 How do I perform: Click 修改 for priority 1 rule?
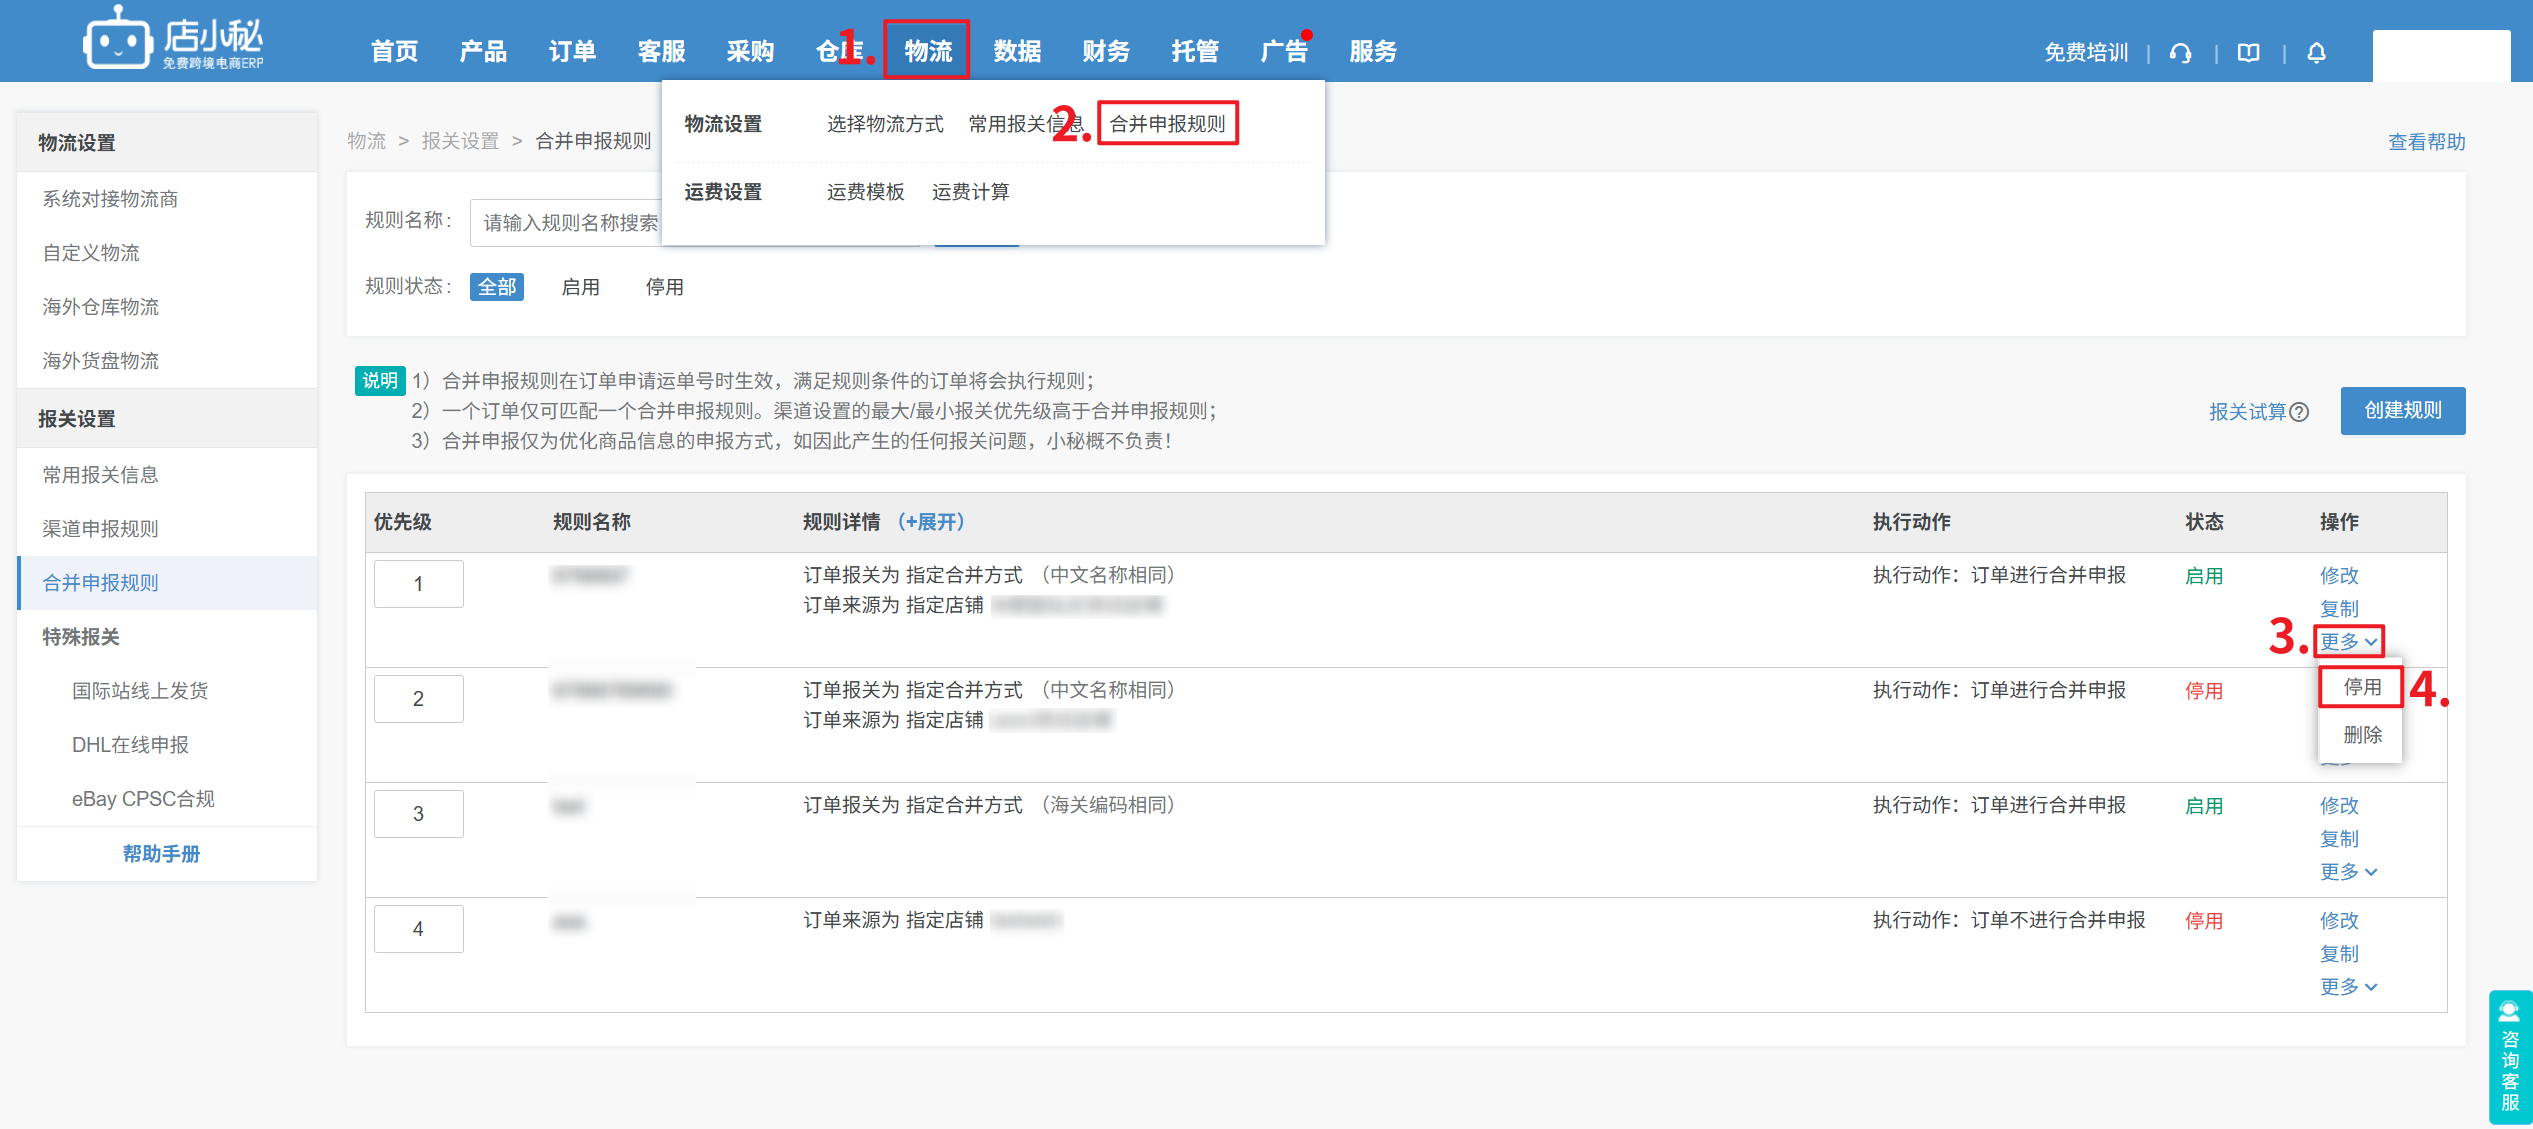tap(2339, 576)
